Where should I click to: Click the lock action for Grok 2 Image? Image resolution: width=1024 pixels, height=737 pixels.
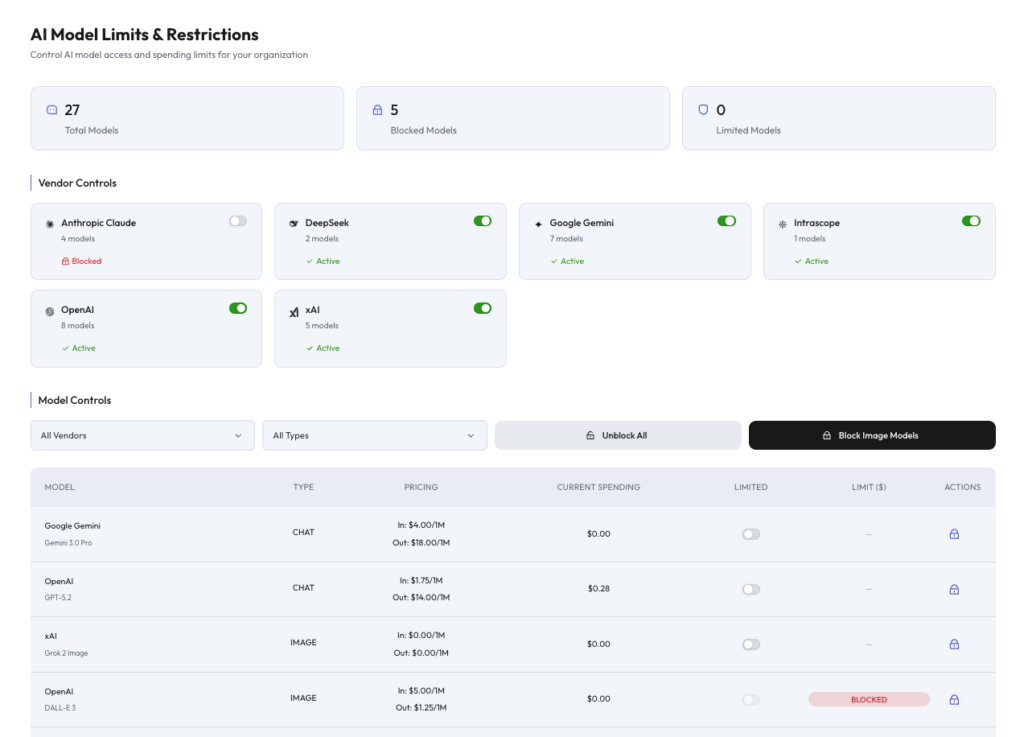pyautogui.click(x=953, y=644)
